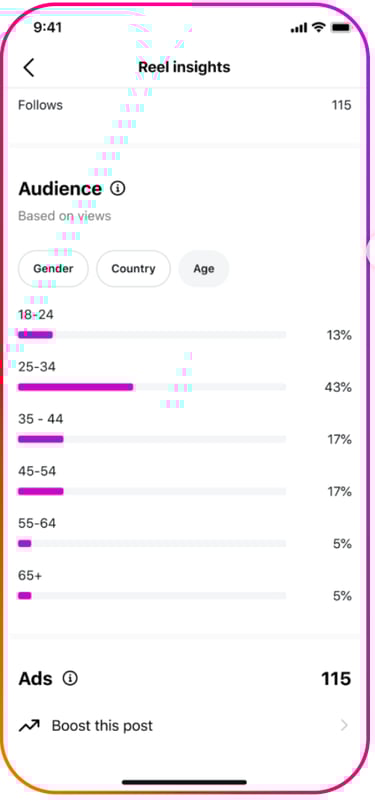Tap the 9:41 clock in status bar

coord(48,27)
